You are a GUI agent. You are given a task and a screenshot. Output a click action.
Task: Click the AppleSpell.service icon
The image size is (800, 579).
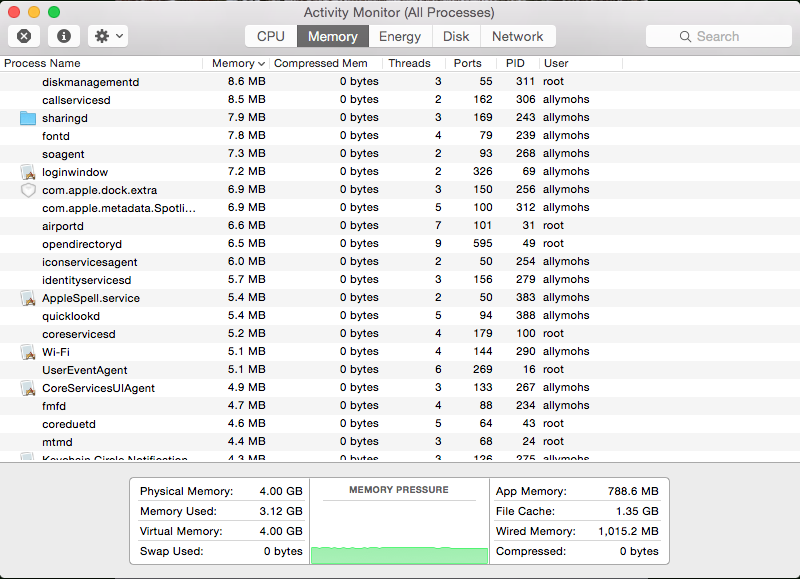(x=28, y=298)
